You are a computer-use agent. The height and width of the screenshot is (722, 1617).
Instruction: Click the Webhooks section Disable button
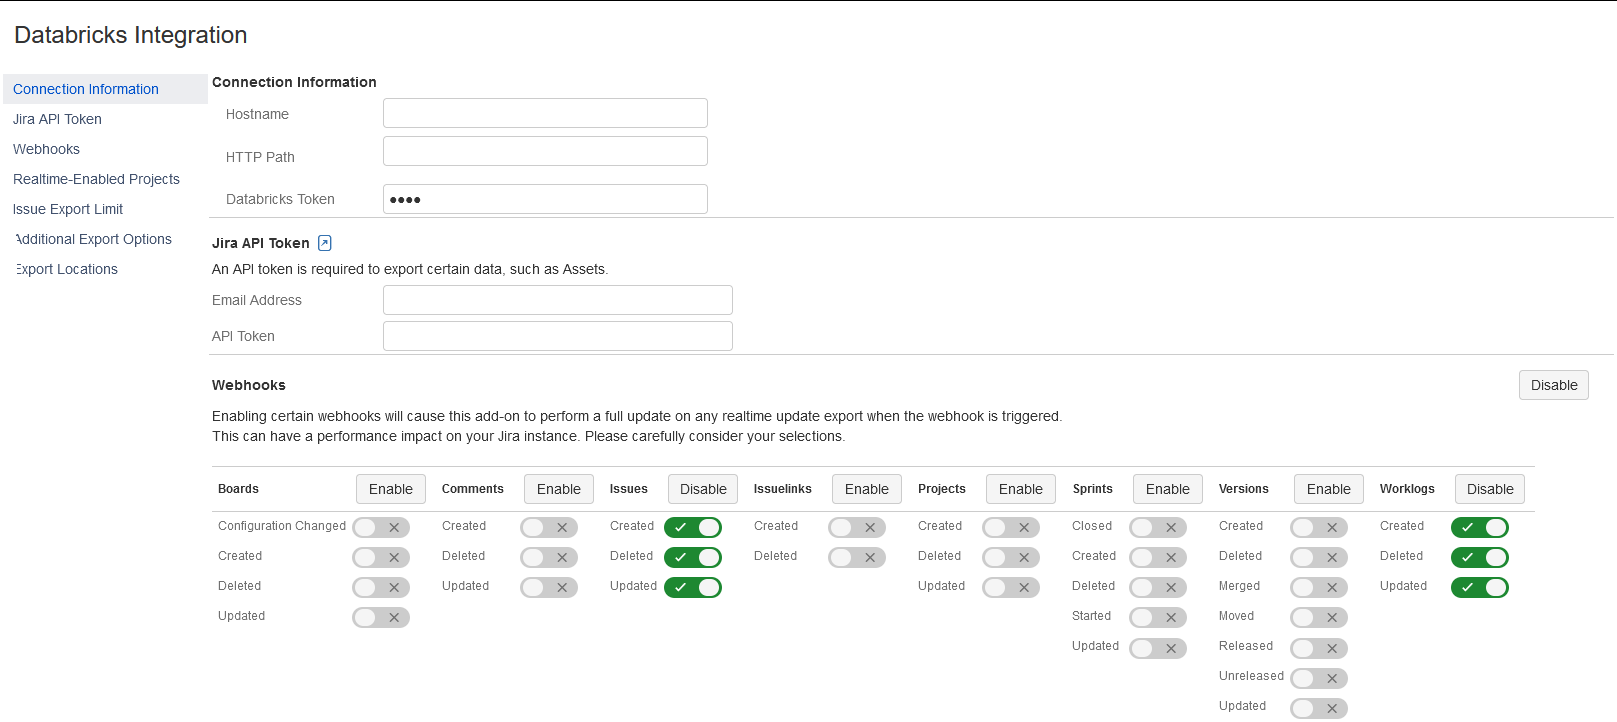pyautogui.click(x=1554, y=385)
